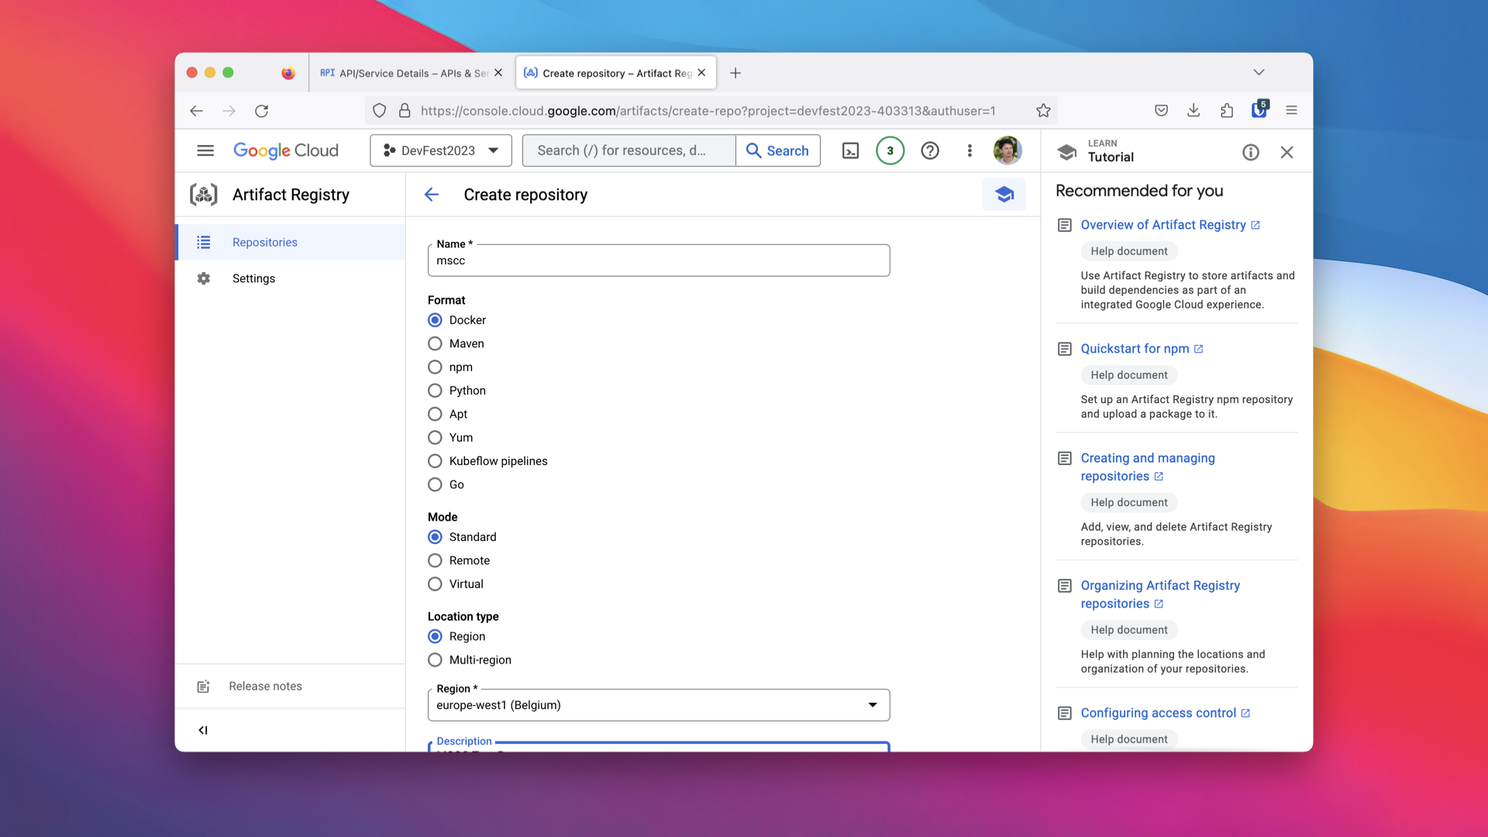Select the Maven format
This screenshot has width=1488, height=837.
[x=435, y=344]
